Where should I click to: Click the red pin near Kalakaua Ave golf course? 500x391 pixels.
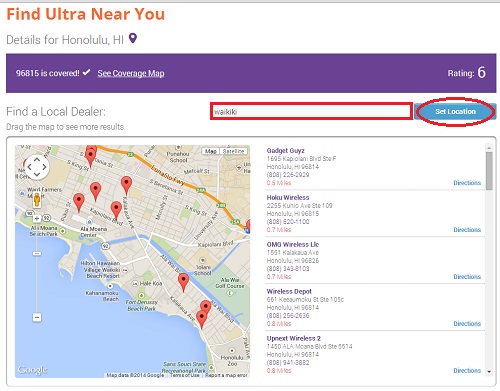[x=183, y=282]
